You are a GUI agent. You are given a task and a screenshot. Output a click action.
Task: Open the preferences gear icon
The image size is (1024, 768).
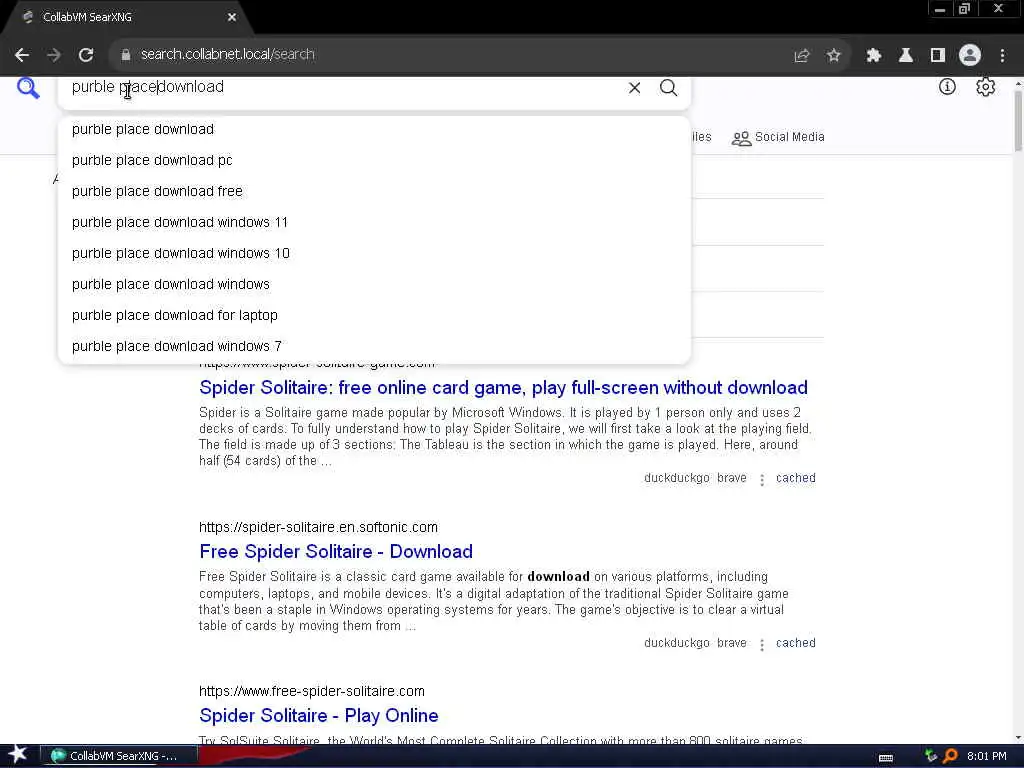985,87
